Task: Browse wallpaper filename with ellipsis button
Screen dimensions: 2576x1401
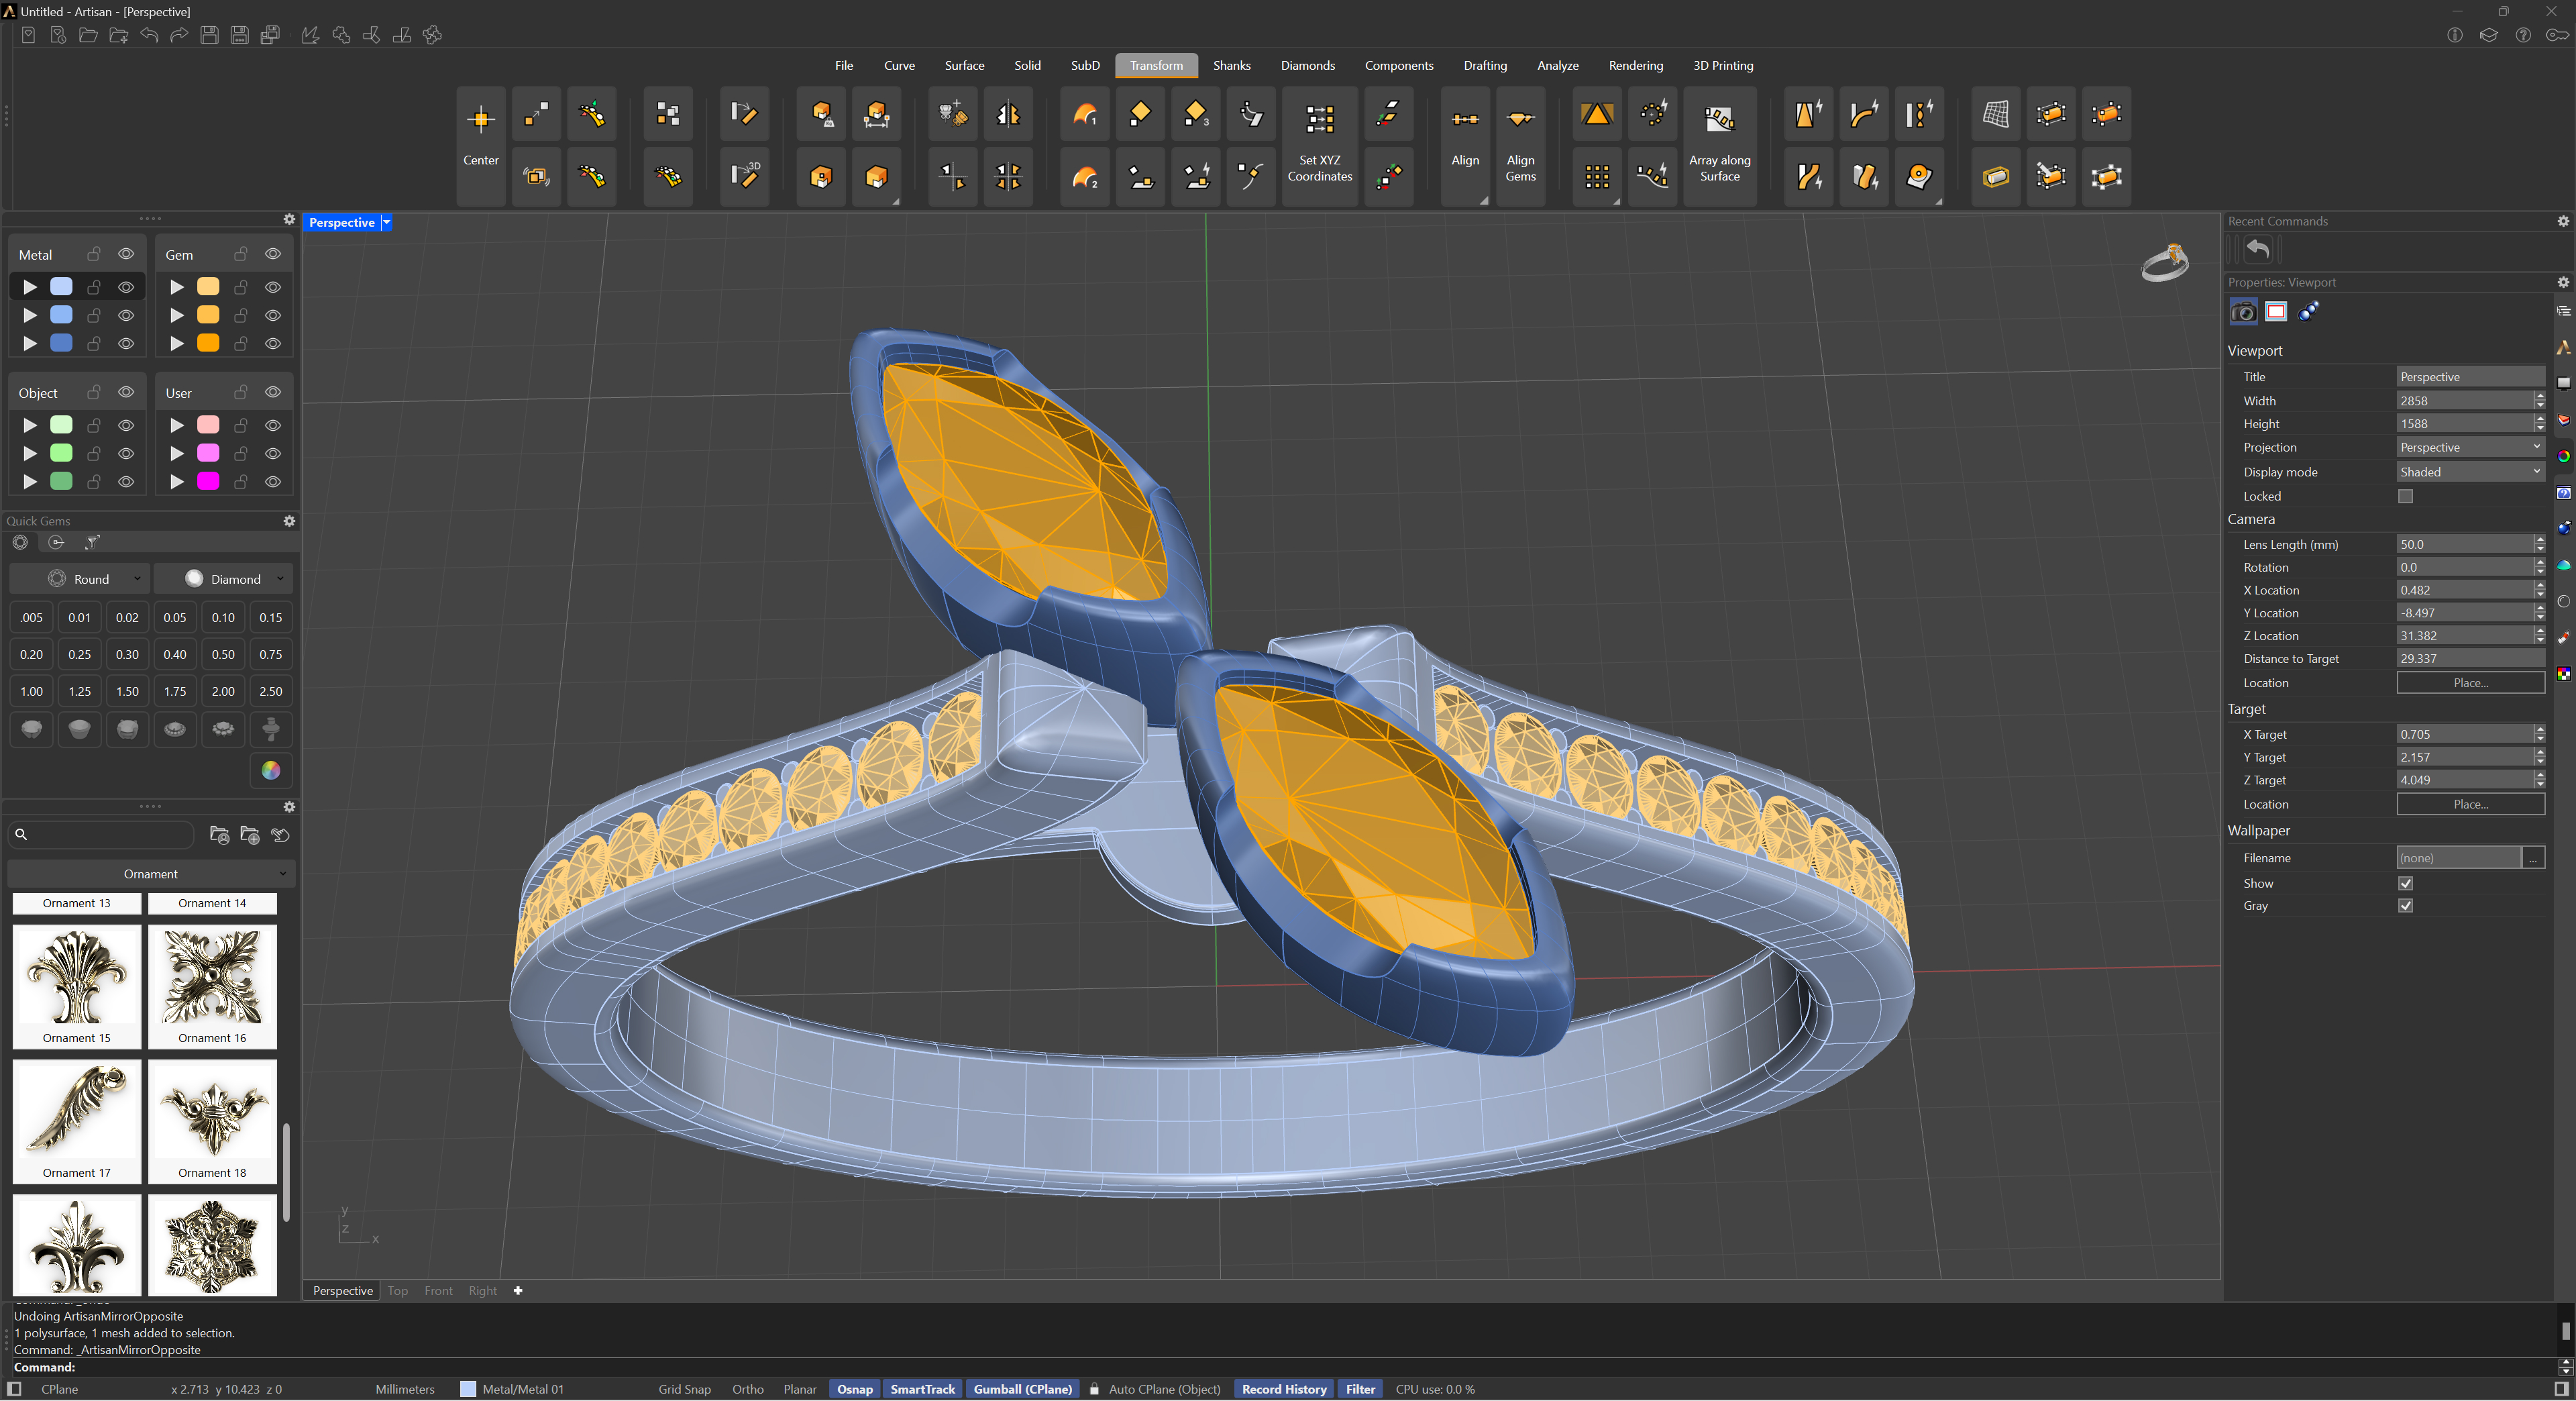Action: [x=2533, y=858]
